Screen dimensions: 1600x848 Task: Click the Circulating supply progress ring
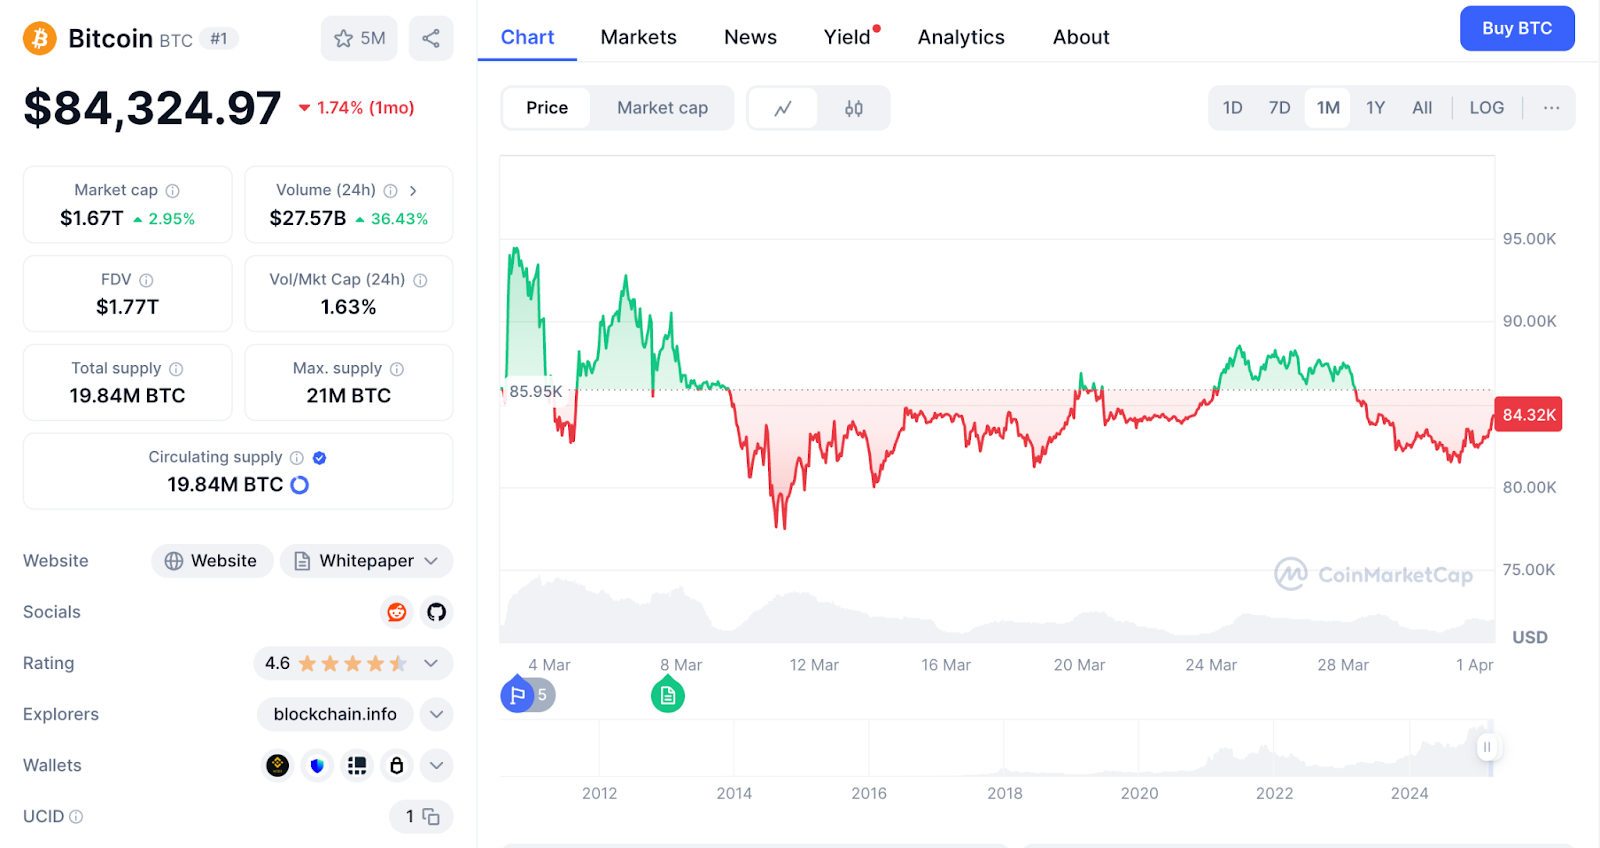click(x=300, y=485)
